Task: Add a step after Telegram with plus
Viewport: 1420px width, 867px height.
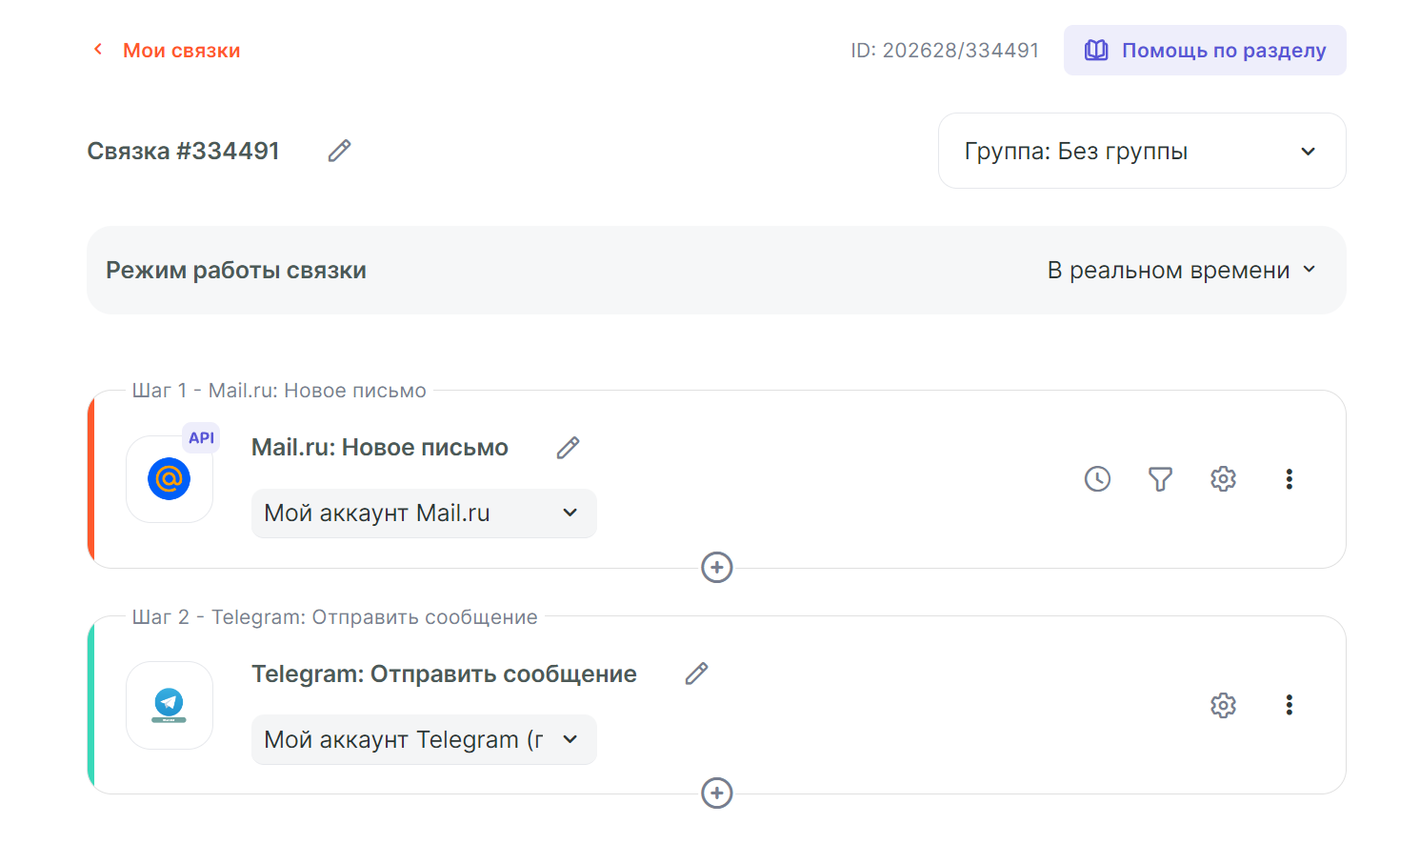Action: click(716, 793)
